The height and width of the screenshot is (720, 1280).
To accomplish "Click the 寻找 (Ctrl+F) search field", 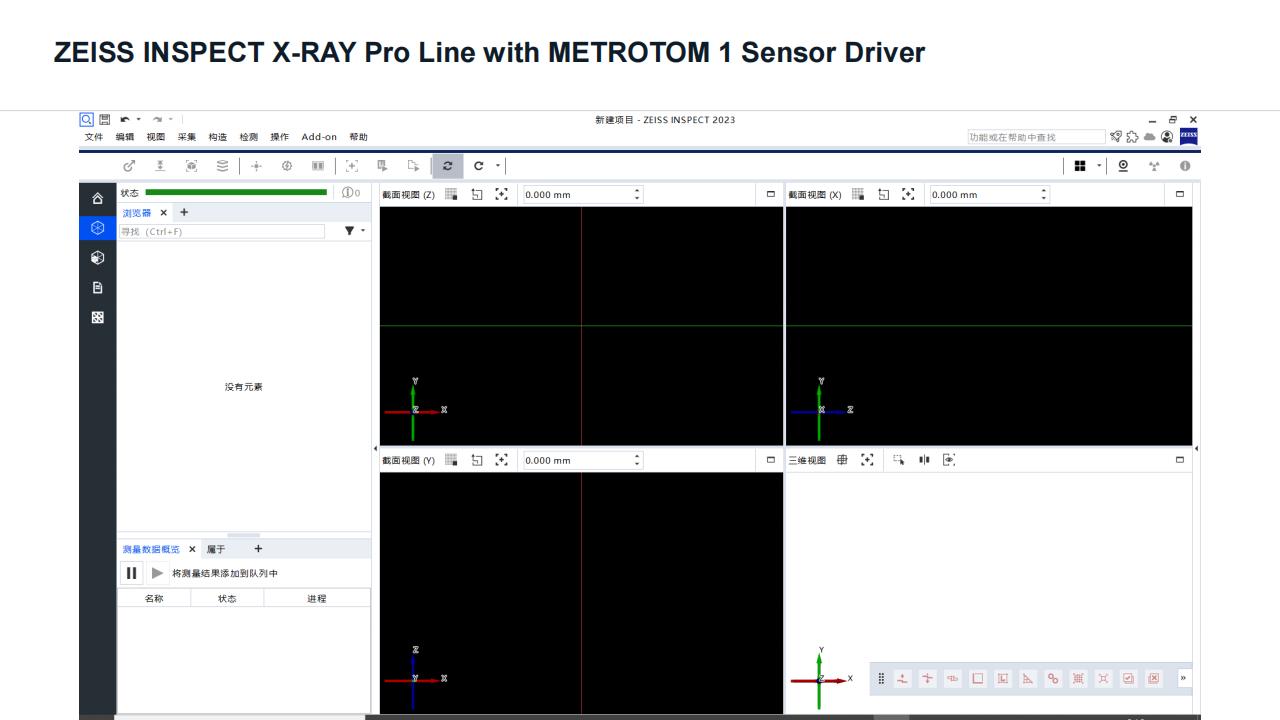I will (x=221, y=231).
